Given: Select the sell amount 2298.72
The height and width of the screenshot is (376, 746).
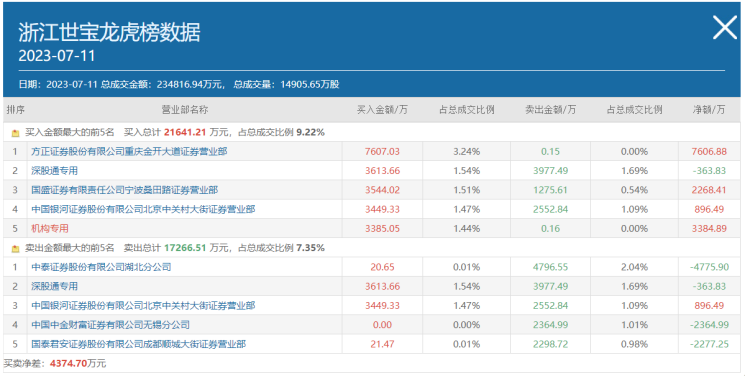Looking at the screenshot, I should tap(550, 344).
